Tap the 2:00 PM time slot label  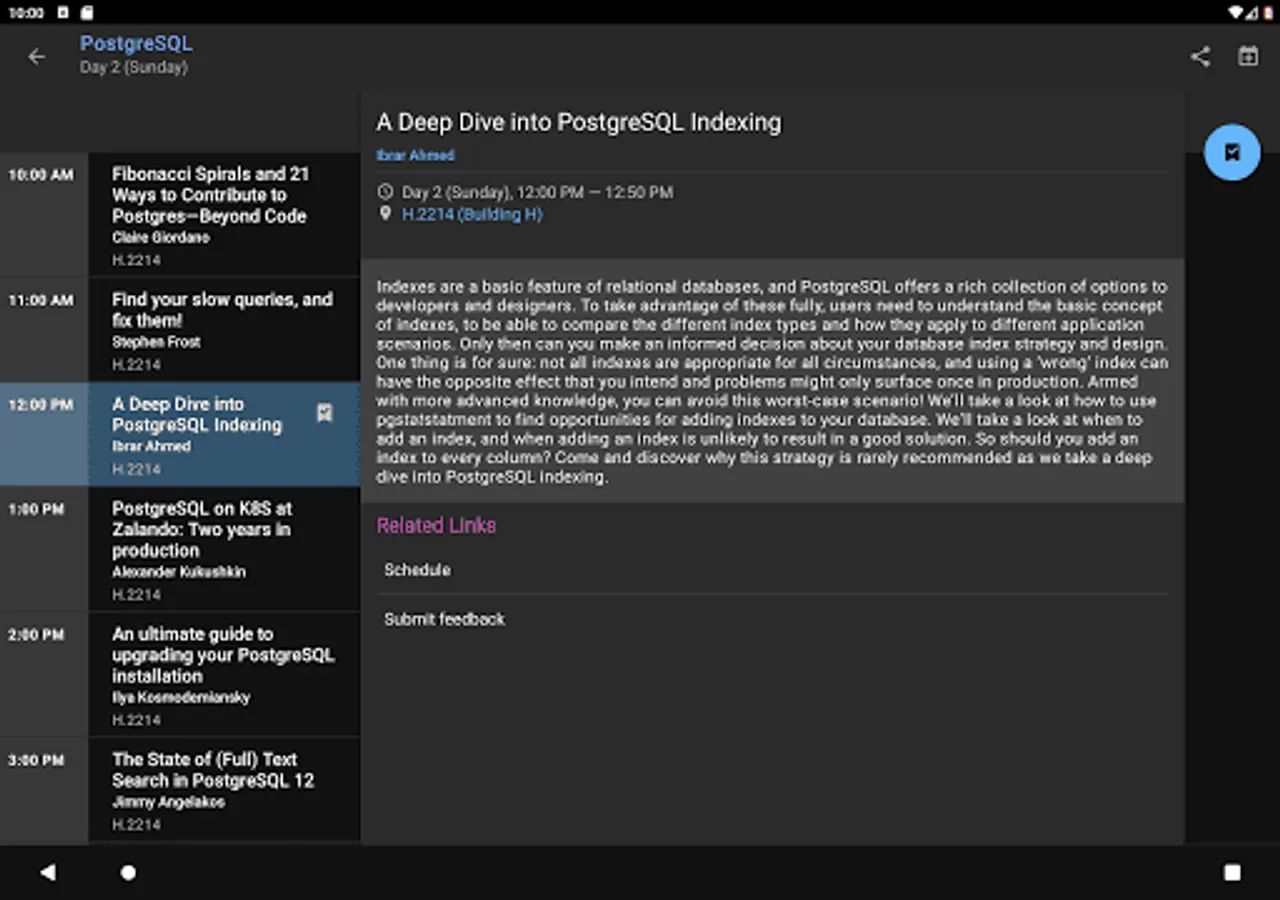pyautogui.click(x=36, y=635)
